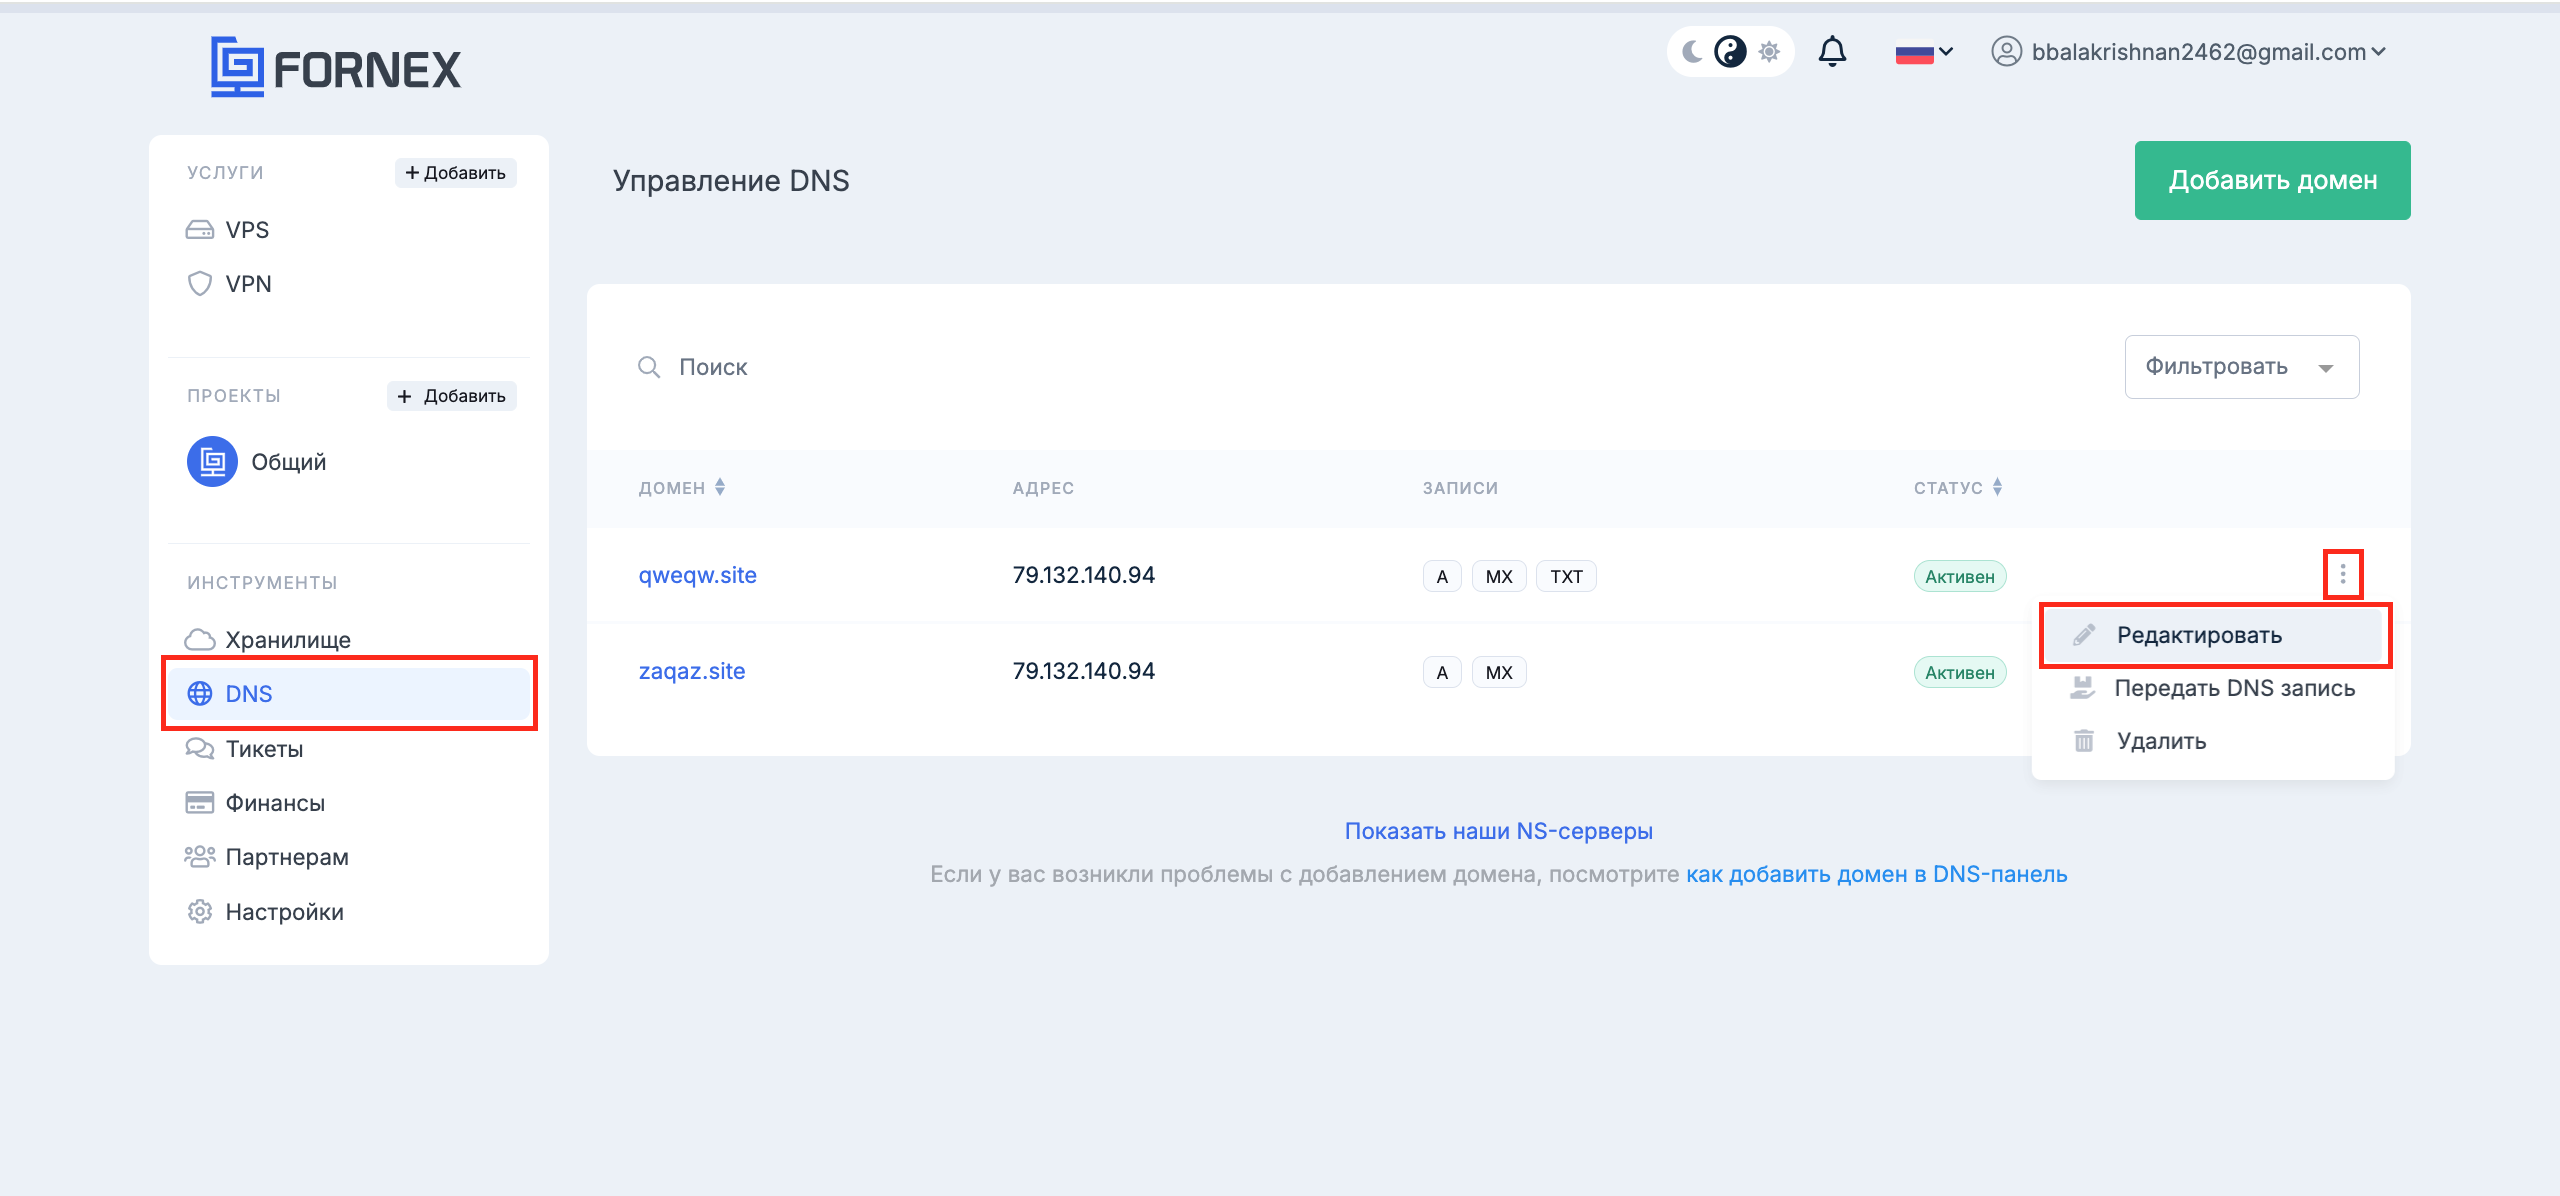Click A record tag for zaqaz.site

(x=1442, y=672)
